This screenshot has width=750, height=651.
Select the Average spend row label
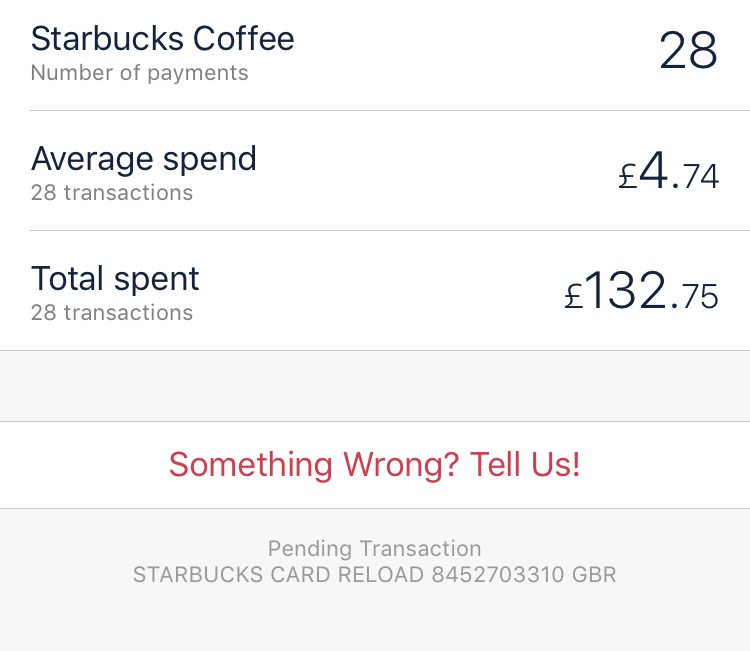143,159
